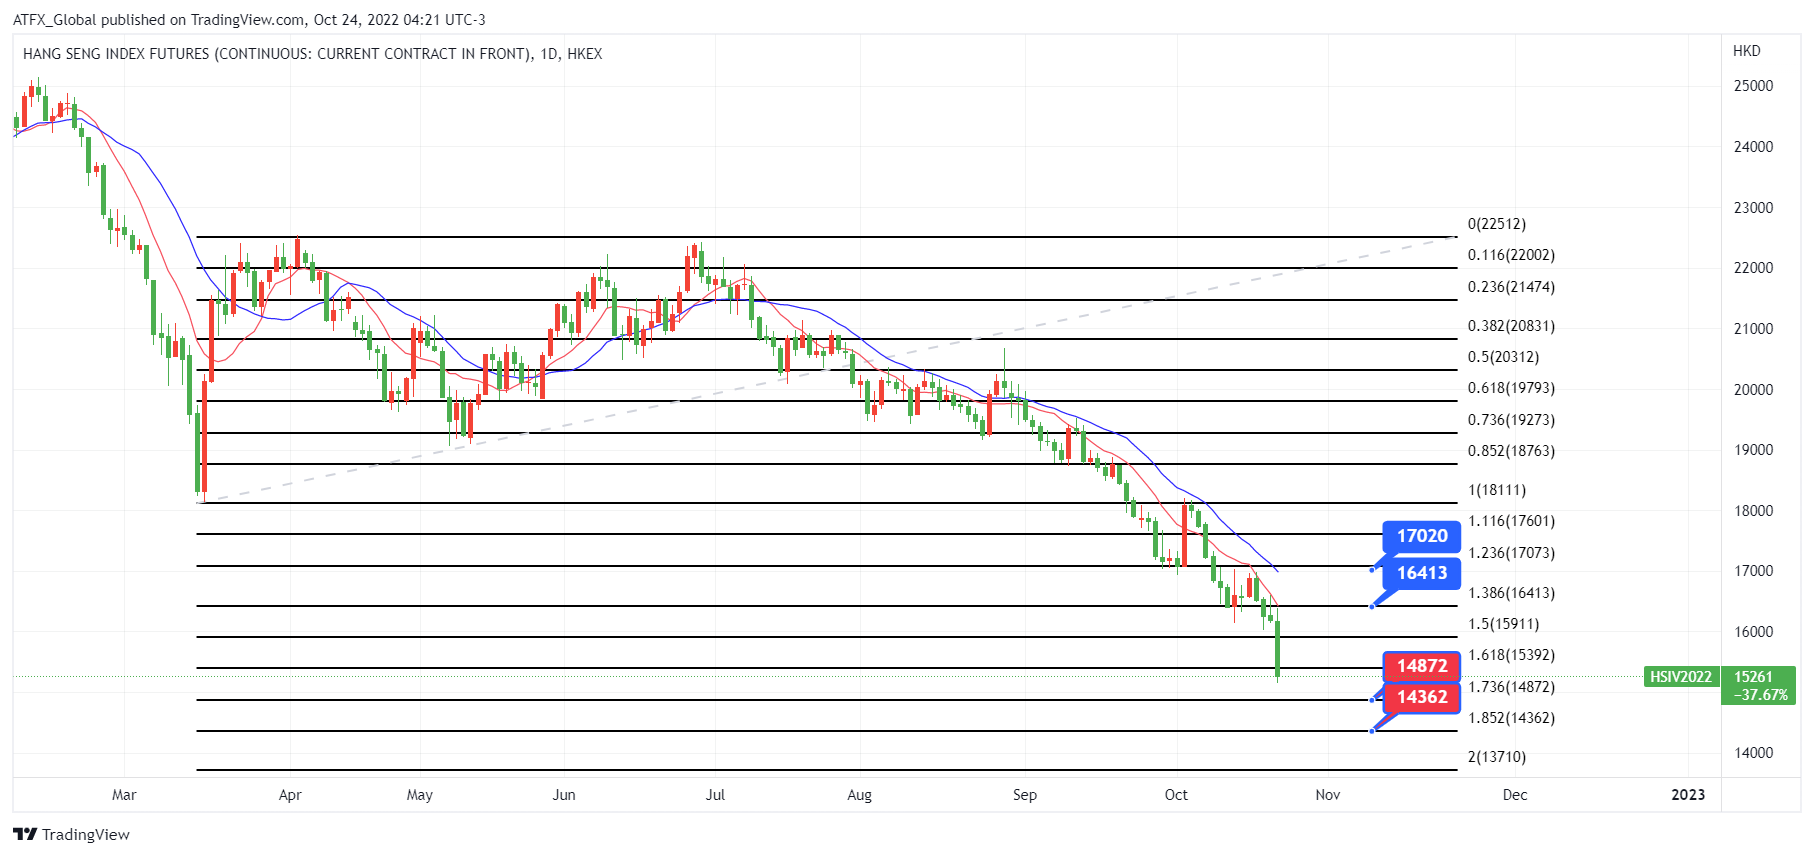The image size is (1814, 856).
Task: Click the Fibonacci level 0.382(20831) label
Action: click(x=1511, y=326)
